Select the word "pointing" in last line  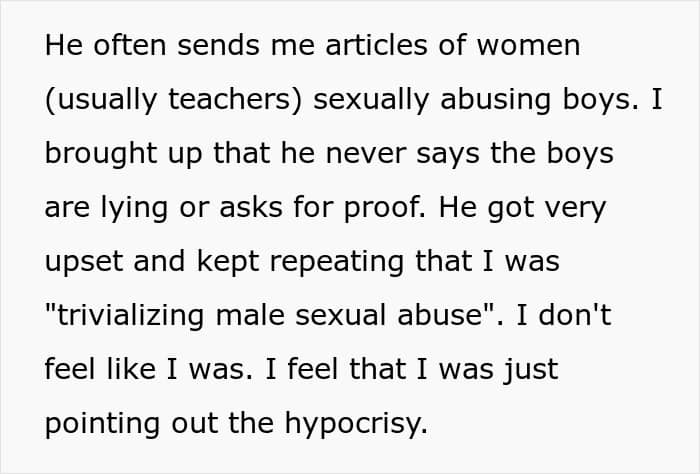point(102,423)
